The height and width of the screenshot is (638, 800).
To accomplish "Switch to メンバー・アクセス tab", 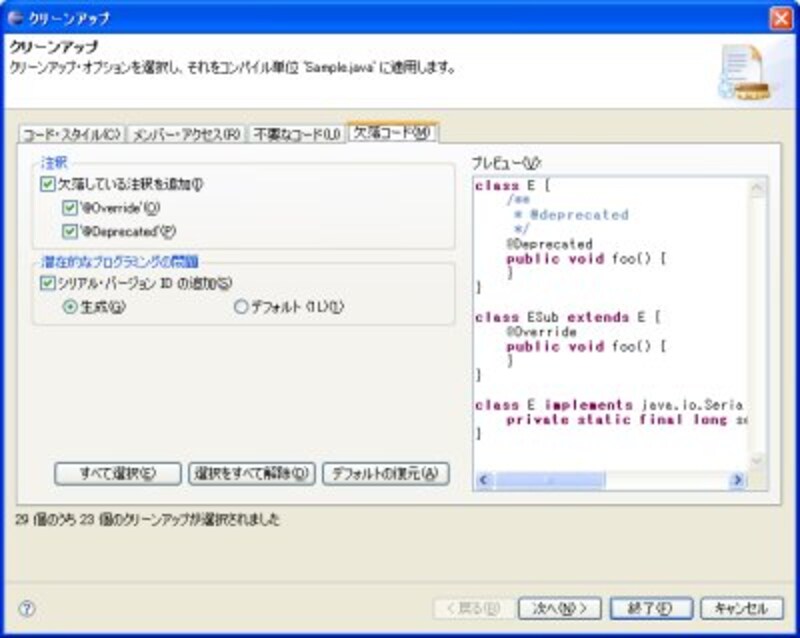I will [186, 135].
